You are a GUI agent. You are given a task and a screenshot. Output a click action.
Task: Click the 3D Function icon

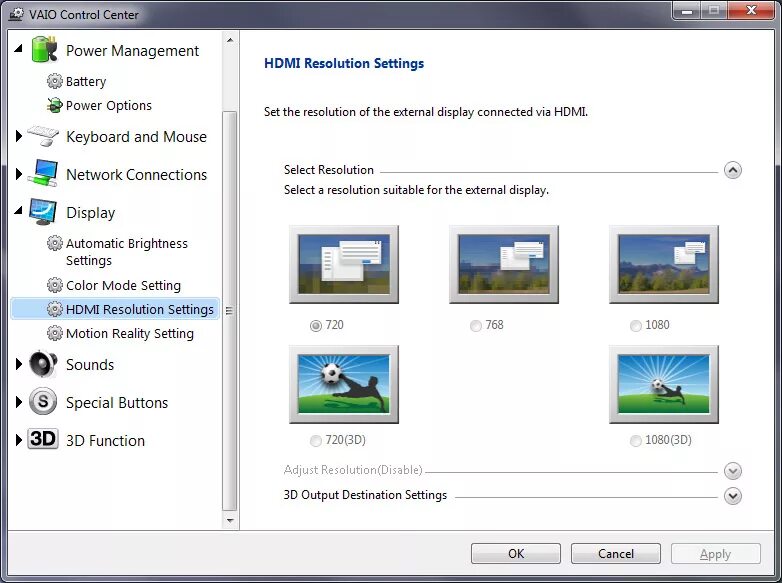click(43, 439)
